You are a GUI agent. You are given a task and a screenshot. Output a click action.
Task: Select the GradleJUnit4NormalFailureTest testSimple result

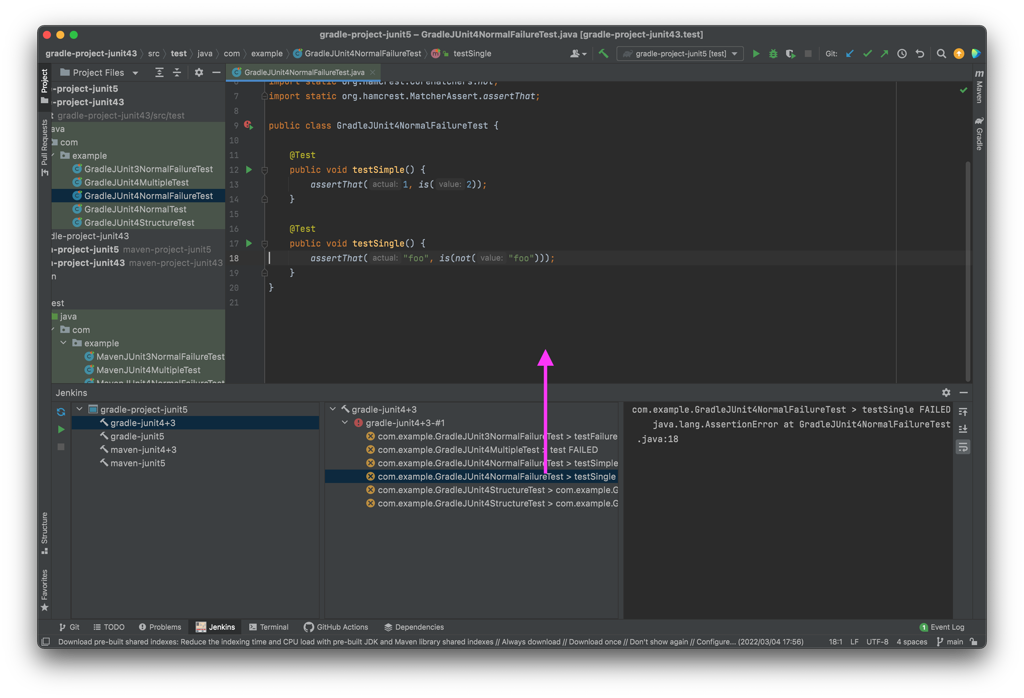491,464
